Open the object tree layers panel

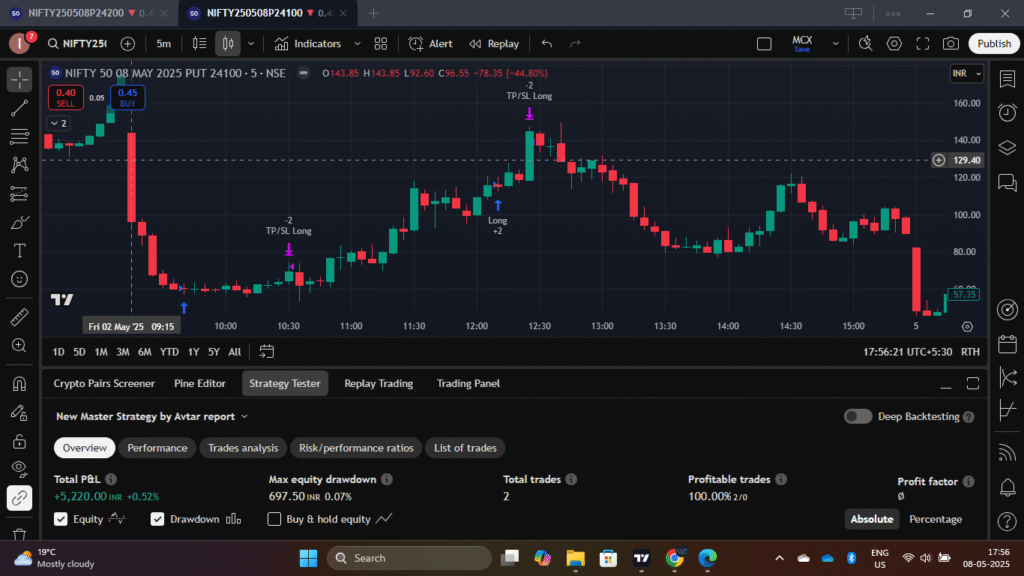click(x=1007, y=148)
